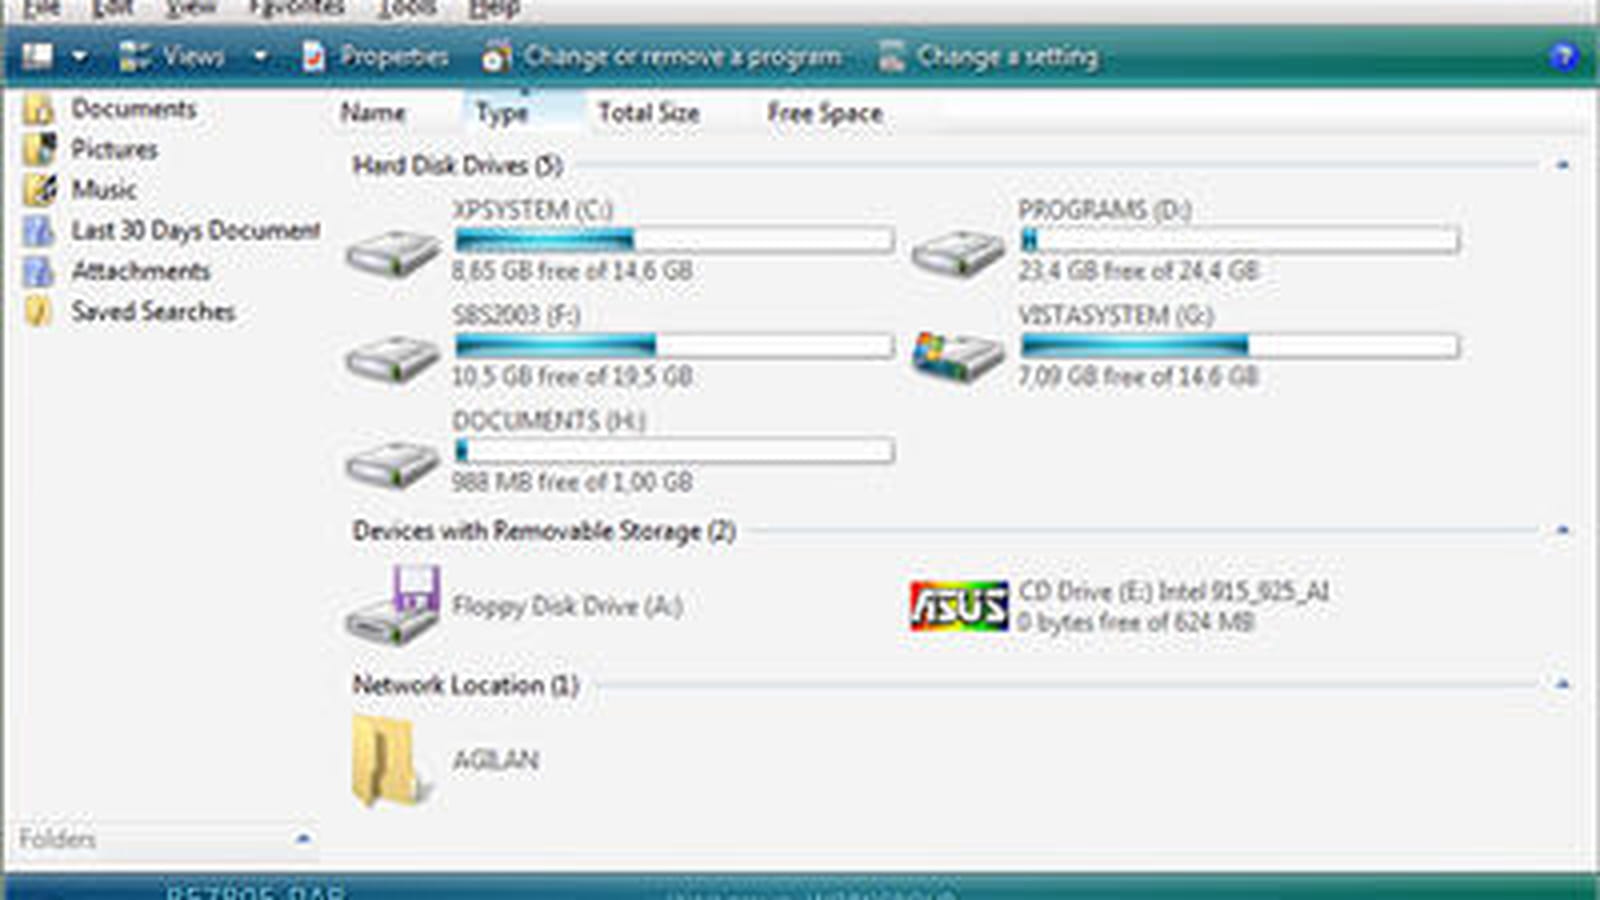The width and height of the screenshot is (1600, 900).
Task: Sort by the Name column header
Action: pyautogui.click(x=372, y=112)
